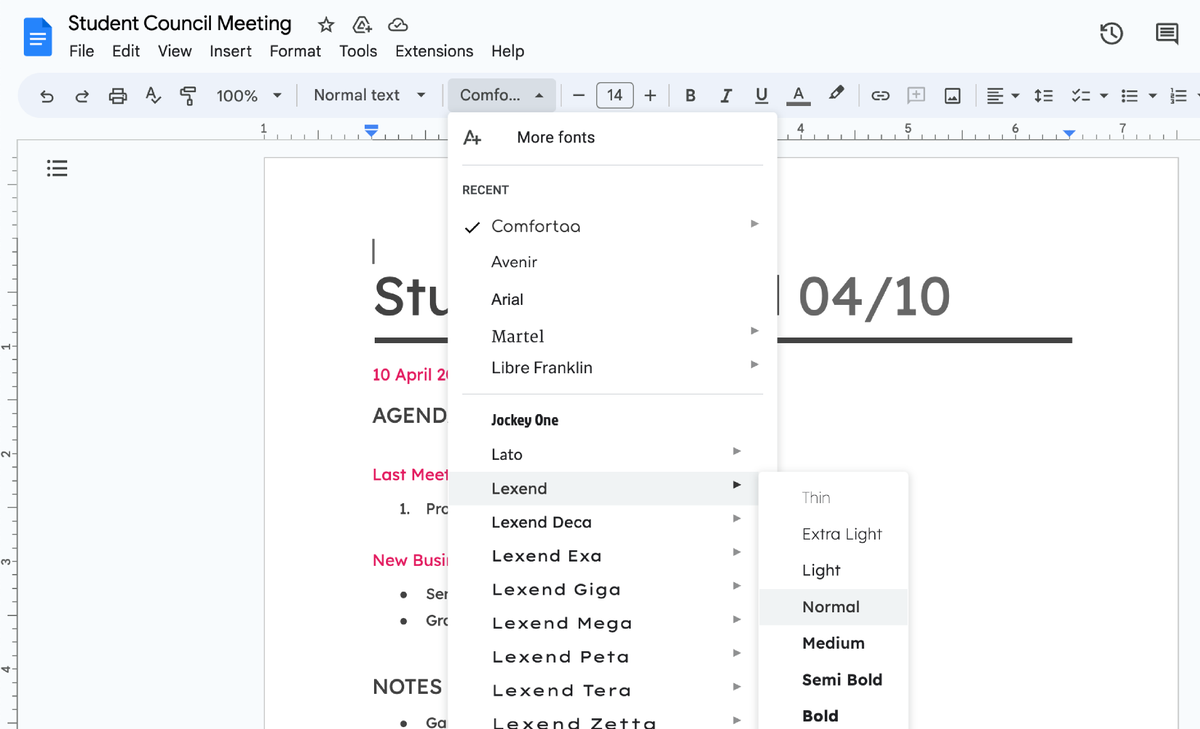The width and height of the screenshot is (1200, 729).
Task: Click the move to Drive folder icon
Action: tap(362, 25)
